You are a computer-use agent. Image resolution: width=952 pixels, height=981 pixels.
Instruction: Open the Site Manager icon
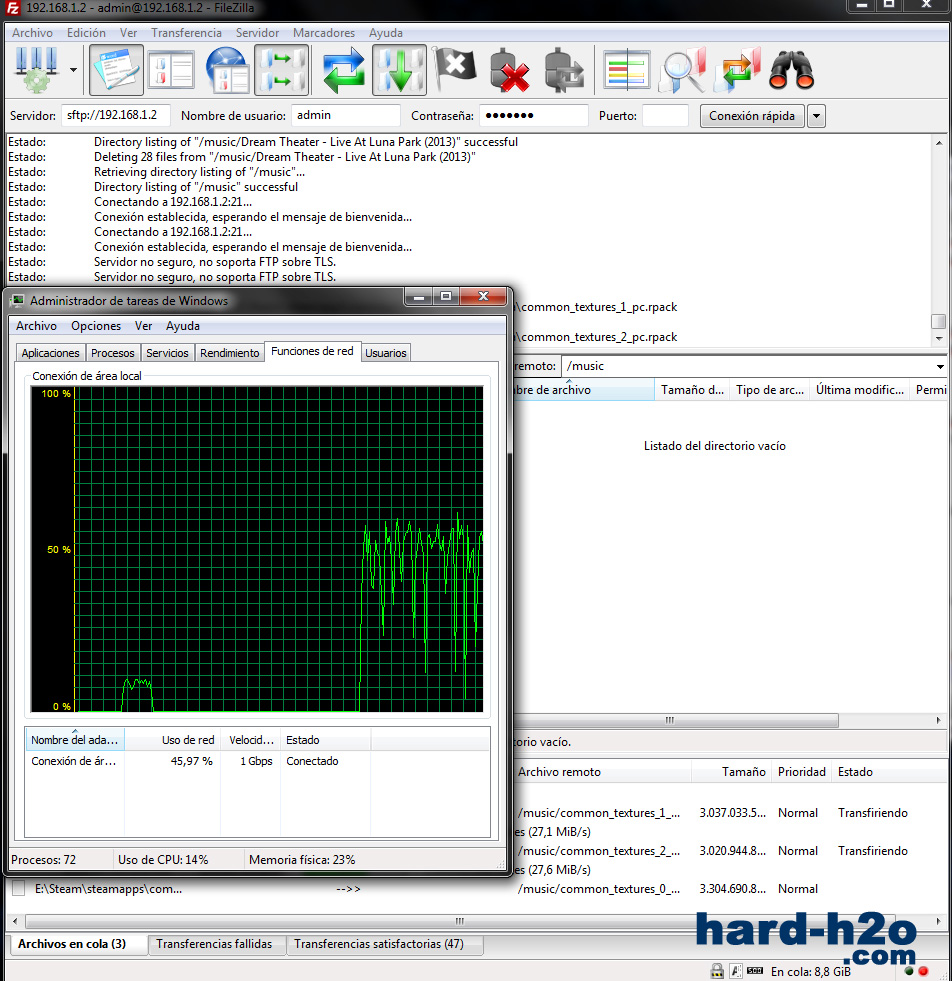(x=36, y=69)
